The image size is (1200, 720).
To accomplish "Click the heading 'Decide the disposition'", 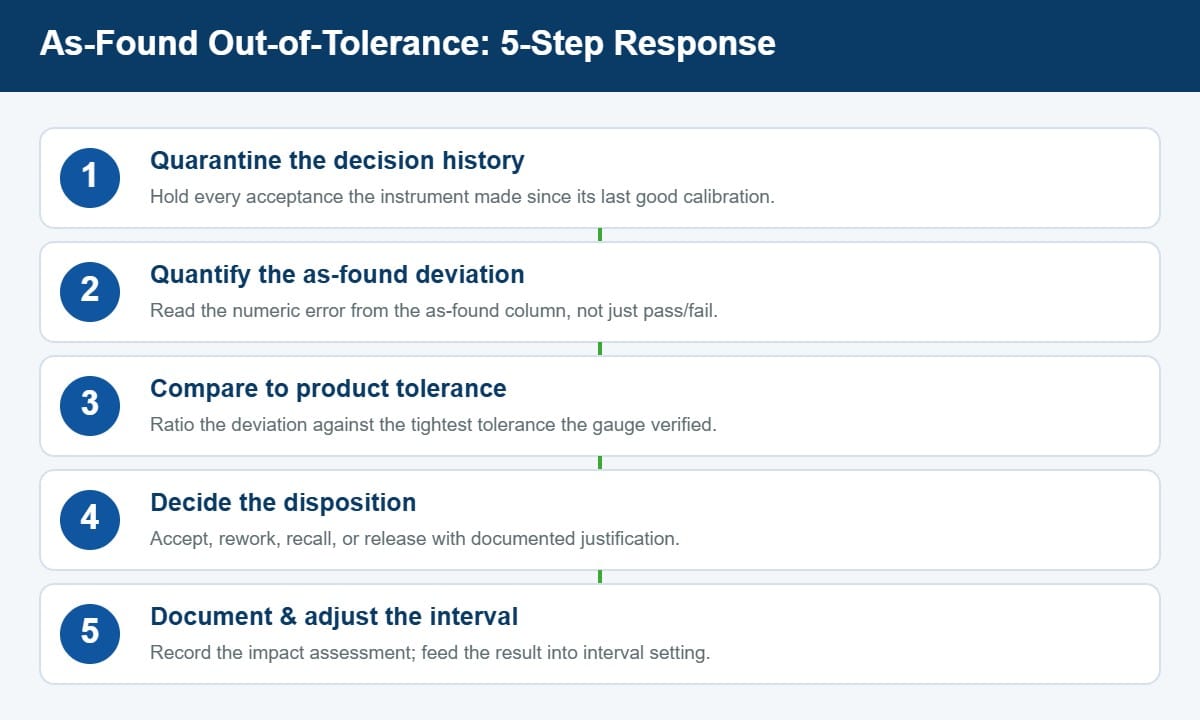I will (x=283, y=502).
